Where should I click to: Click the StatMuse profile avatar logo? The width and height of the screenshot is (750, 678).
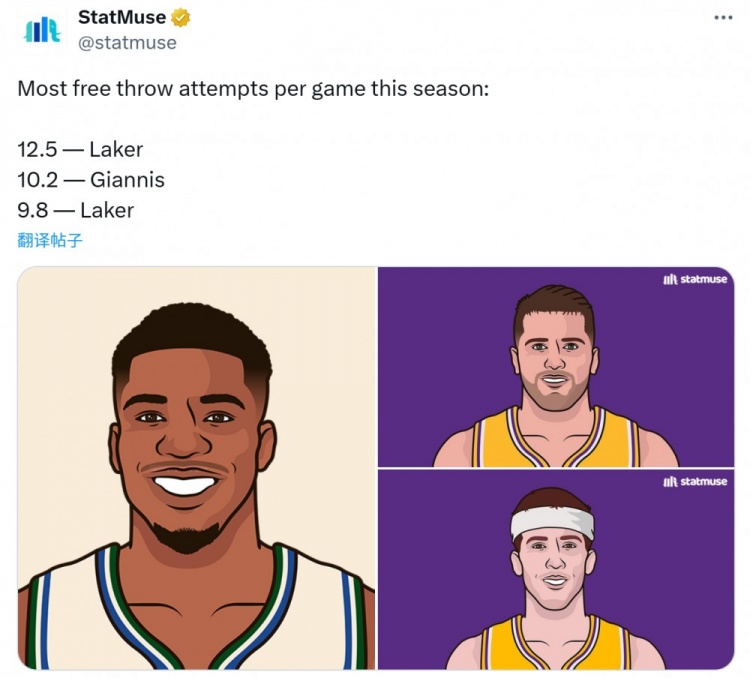click(x=42, y=29)
